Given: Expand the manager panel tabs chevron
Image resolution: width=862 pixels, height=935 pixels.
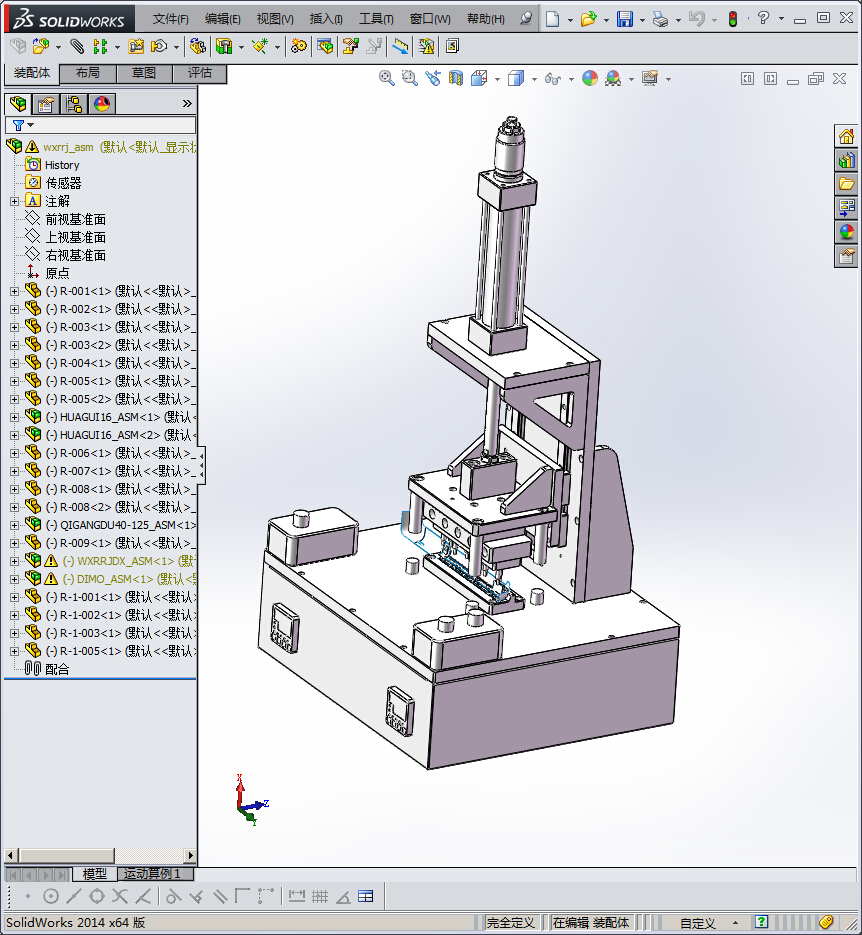Looking at the screenshot, I should [x=187, y=104].
